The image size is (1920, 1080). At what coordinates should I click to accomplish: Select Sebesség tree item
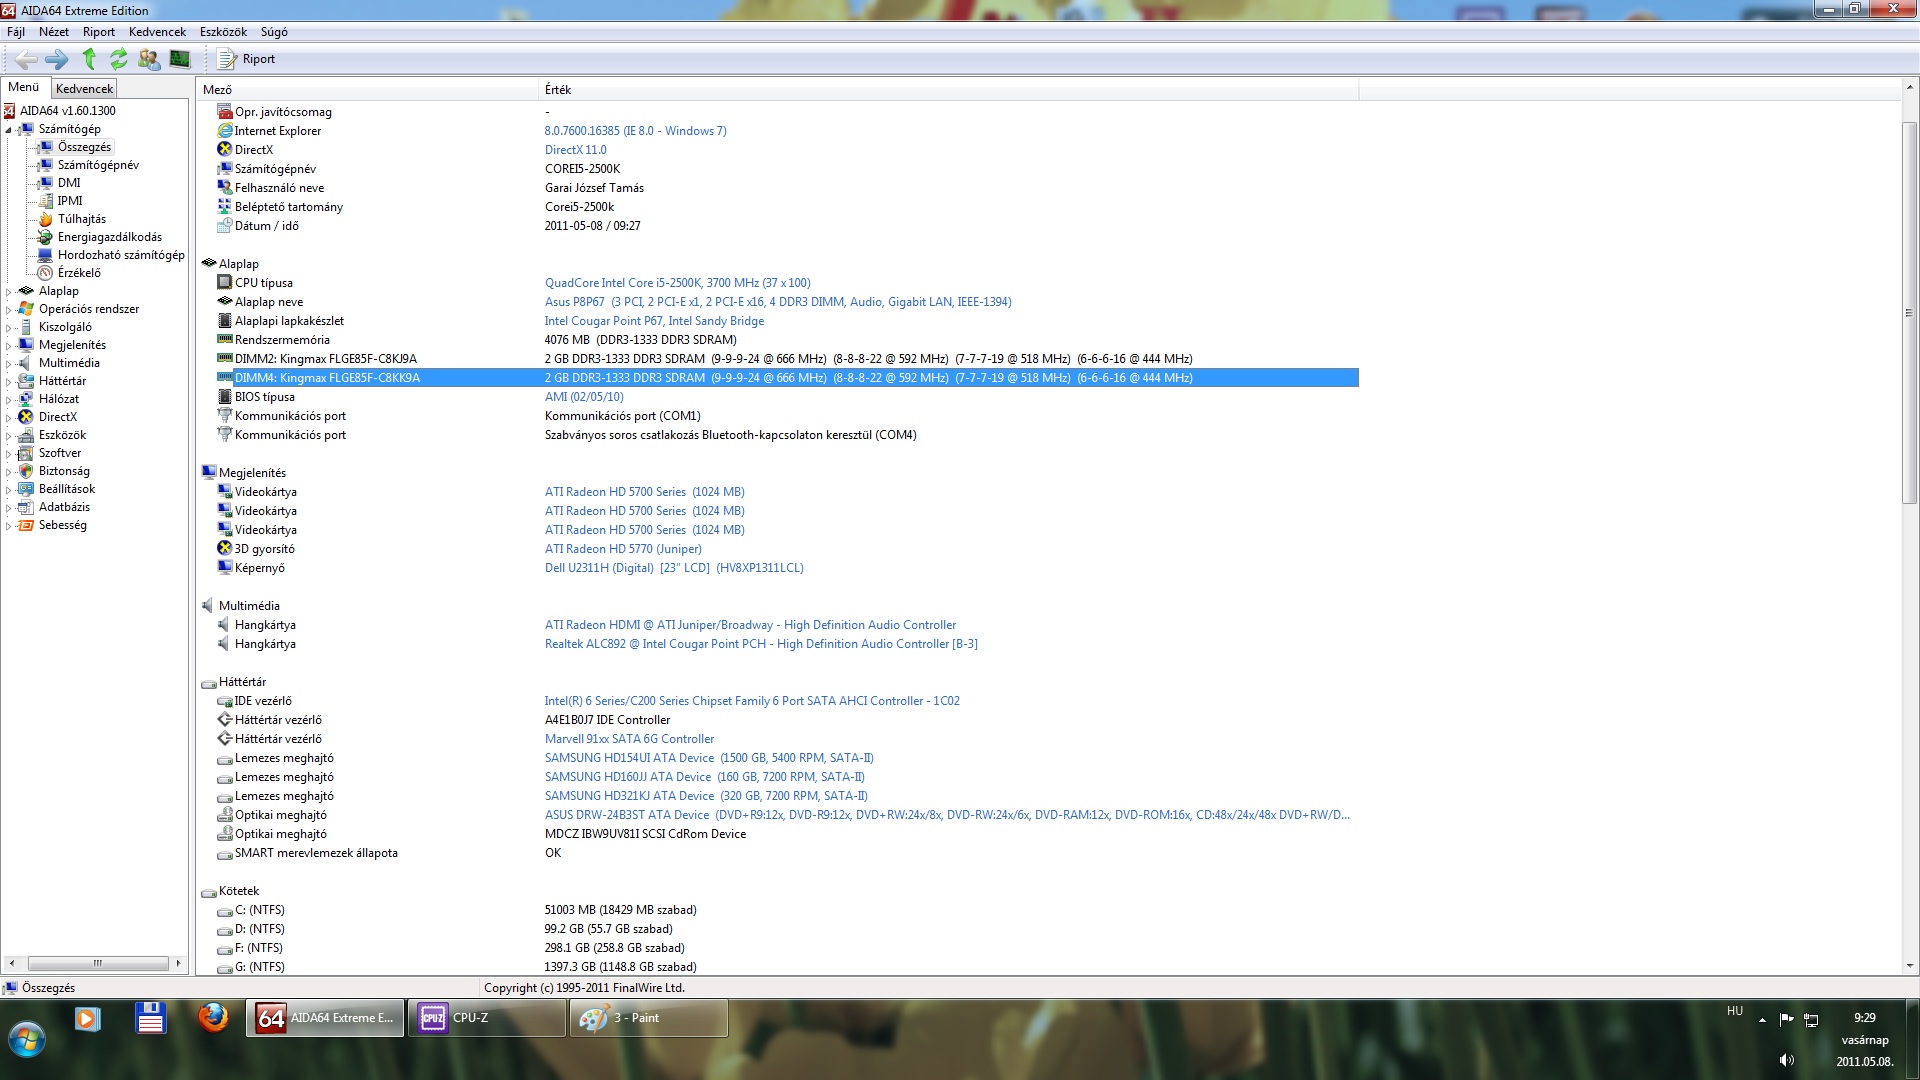(62, 525)
